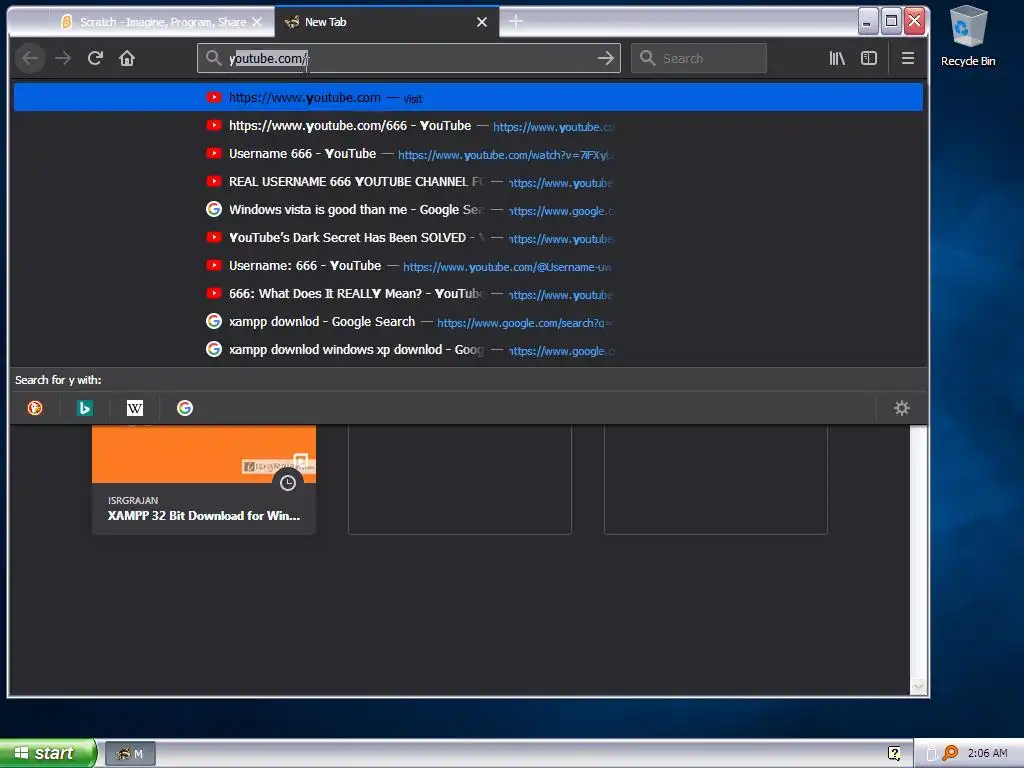The image size is (1024, 768).
Task: Click the browser taskbar button labeled M
Action: 130,754
